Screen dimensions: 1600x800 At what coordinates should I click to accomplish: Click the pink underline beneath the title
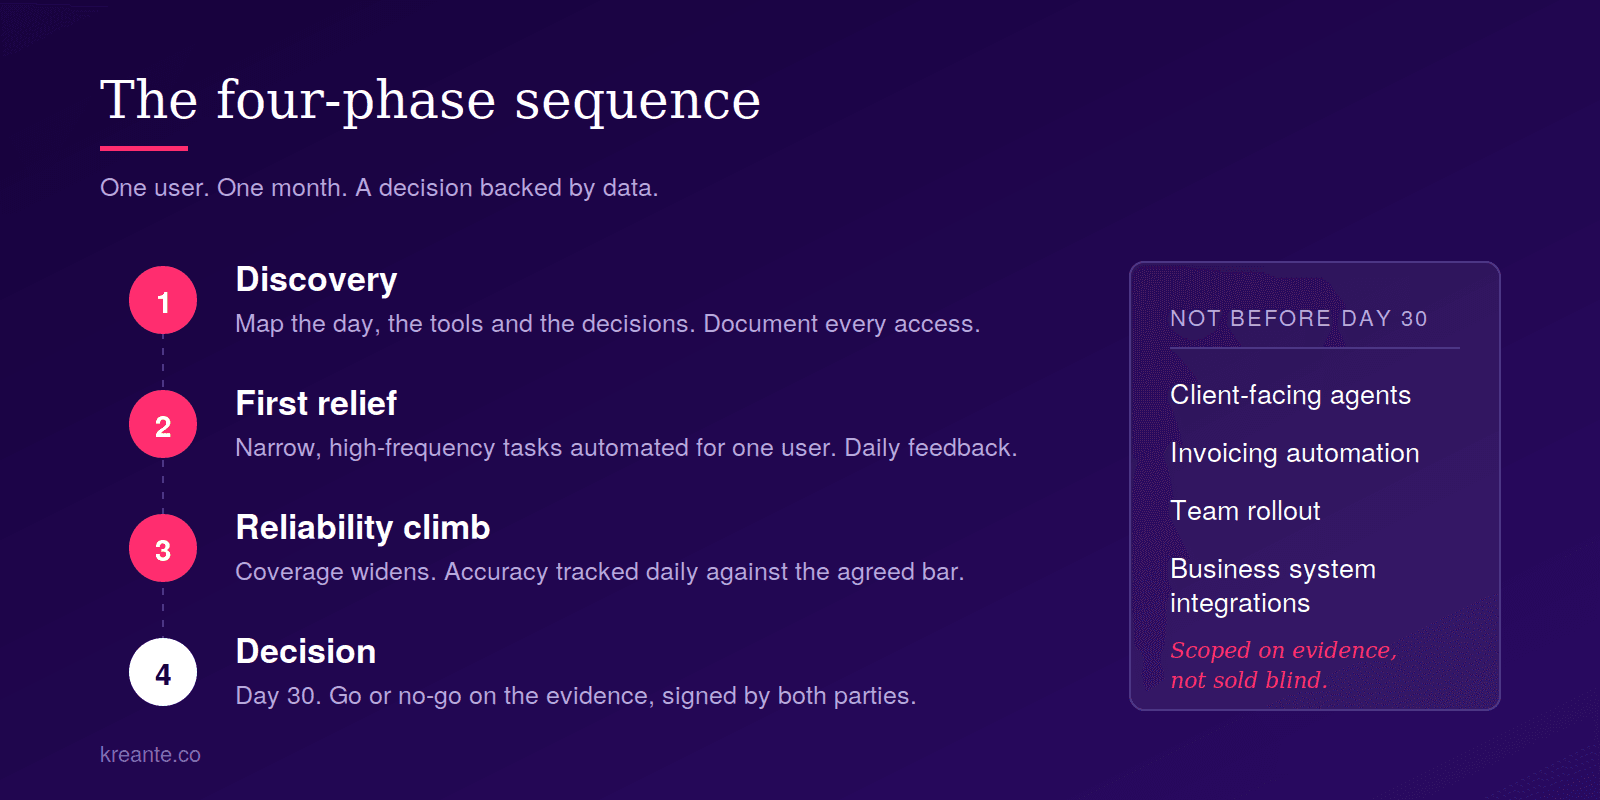144,148
